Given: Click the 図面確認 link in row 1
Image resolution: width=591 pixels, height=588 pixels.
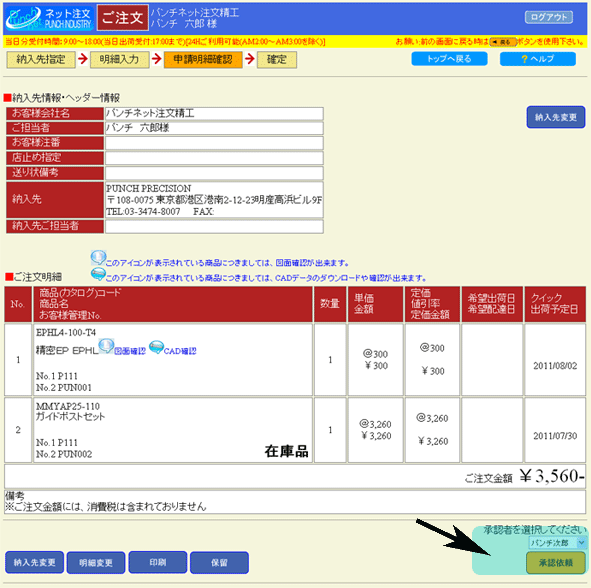Looking at the screenshot, I should [x=130, y=351].
